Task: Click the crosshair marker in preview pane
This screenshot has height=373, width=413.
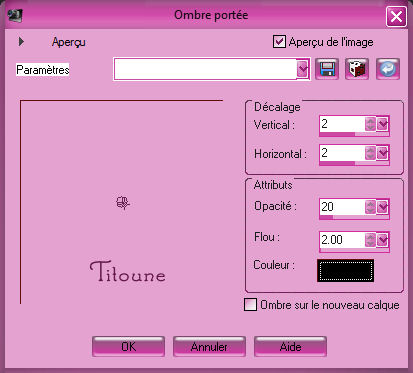Action: click(123, 203)
